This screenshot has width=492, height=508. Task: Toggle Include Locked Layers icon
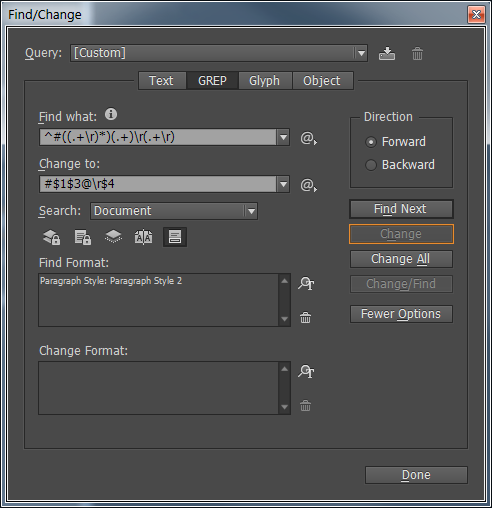52,237
